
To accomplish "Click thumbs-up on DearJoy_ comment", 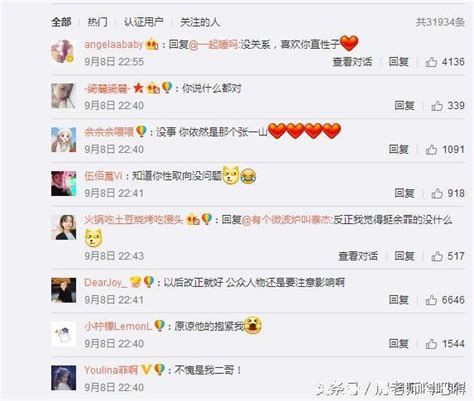I will [431, 300].
